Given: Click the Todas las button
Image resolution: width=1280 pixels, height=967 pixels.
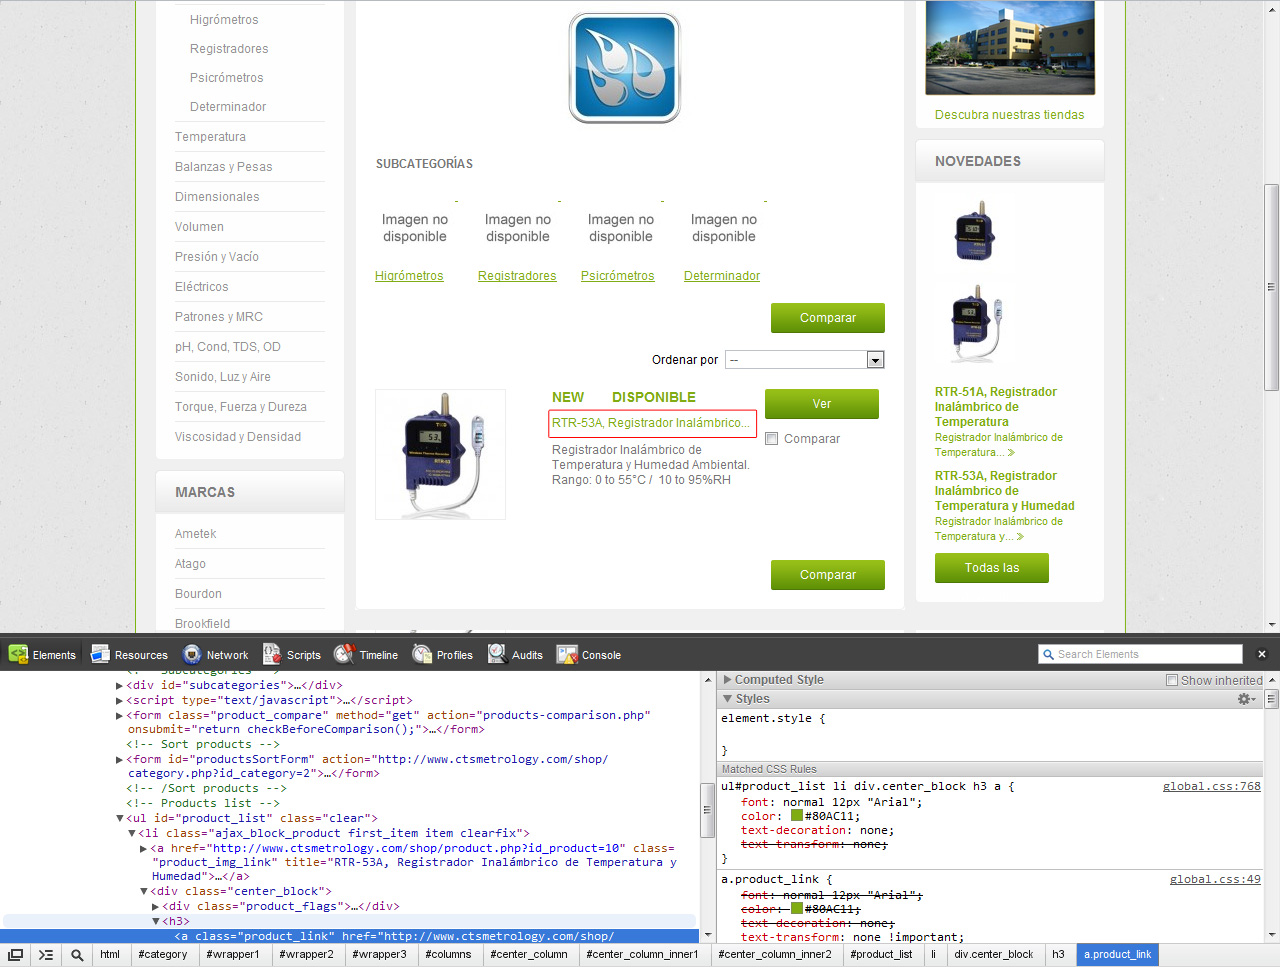Looking at the screenshot, I should (992, 568).
